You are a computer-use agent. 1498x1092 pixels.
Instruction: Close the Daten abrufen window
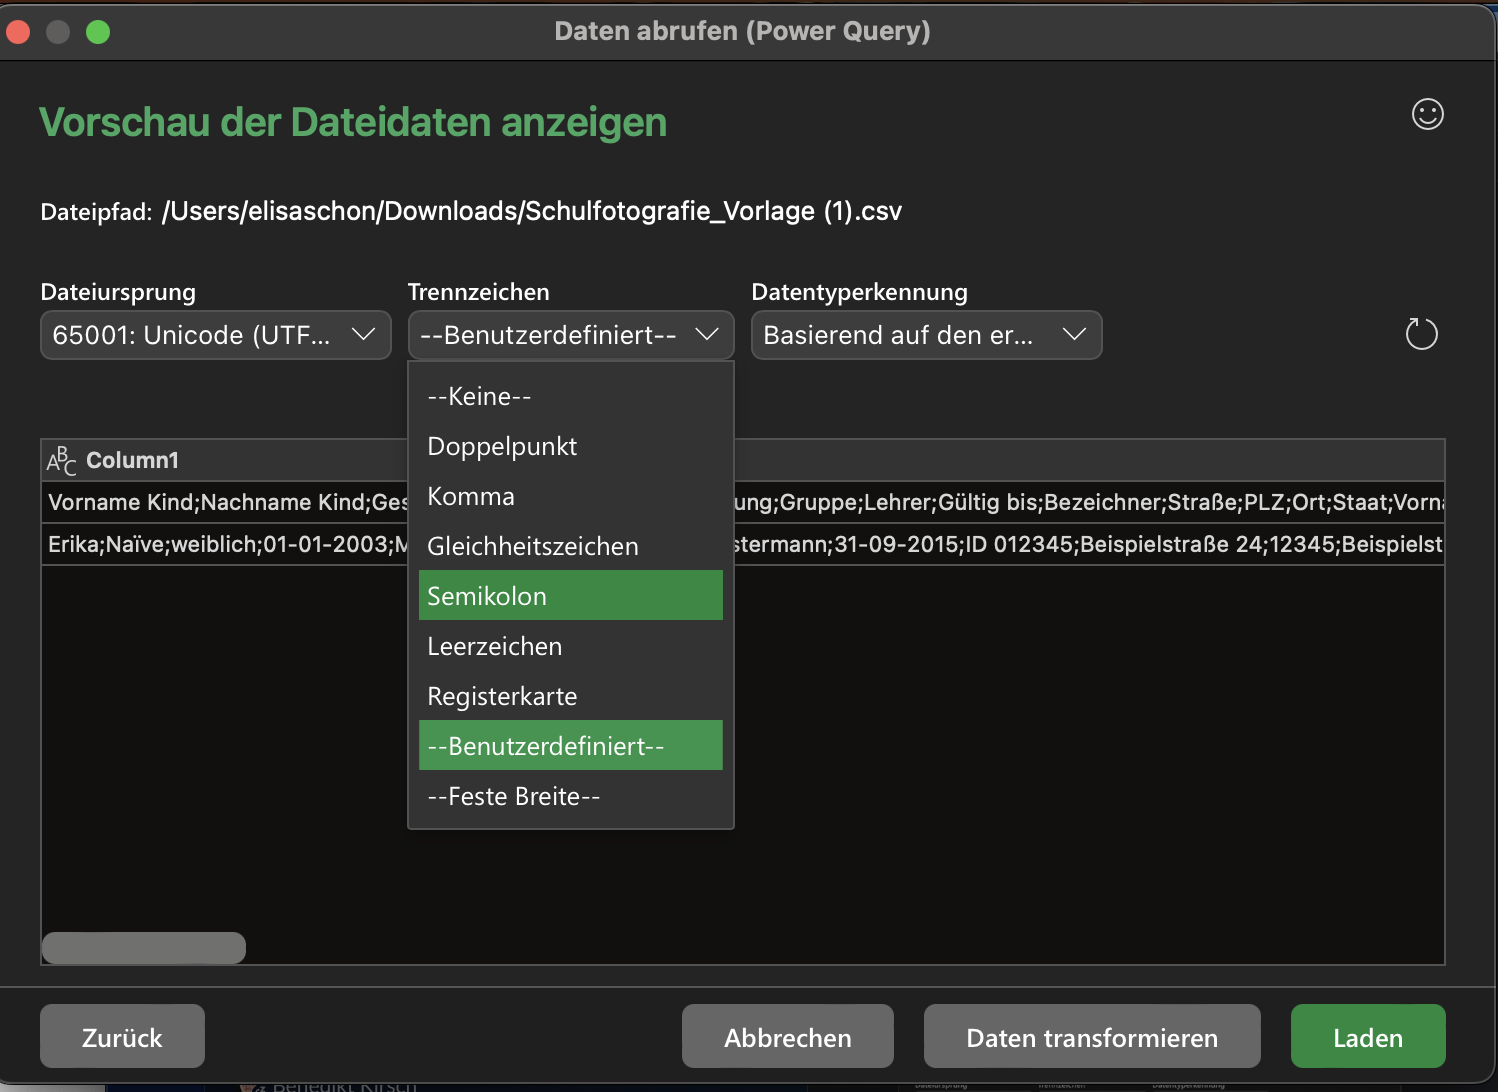point(18,32)
